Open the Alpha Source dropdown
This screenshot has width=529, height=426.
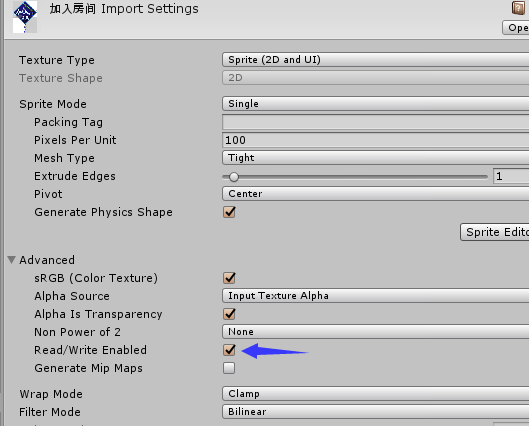(375, 296)
